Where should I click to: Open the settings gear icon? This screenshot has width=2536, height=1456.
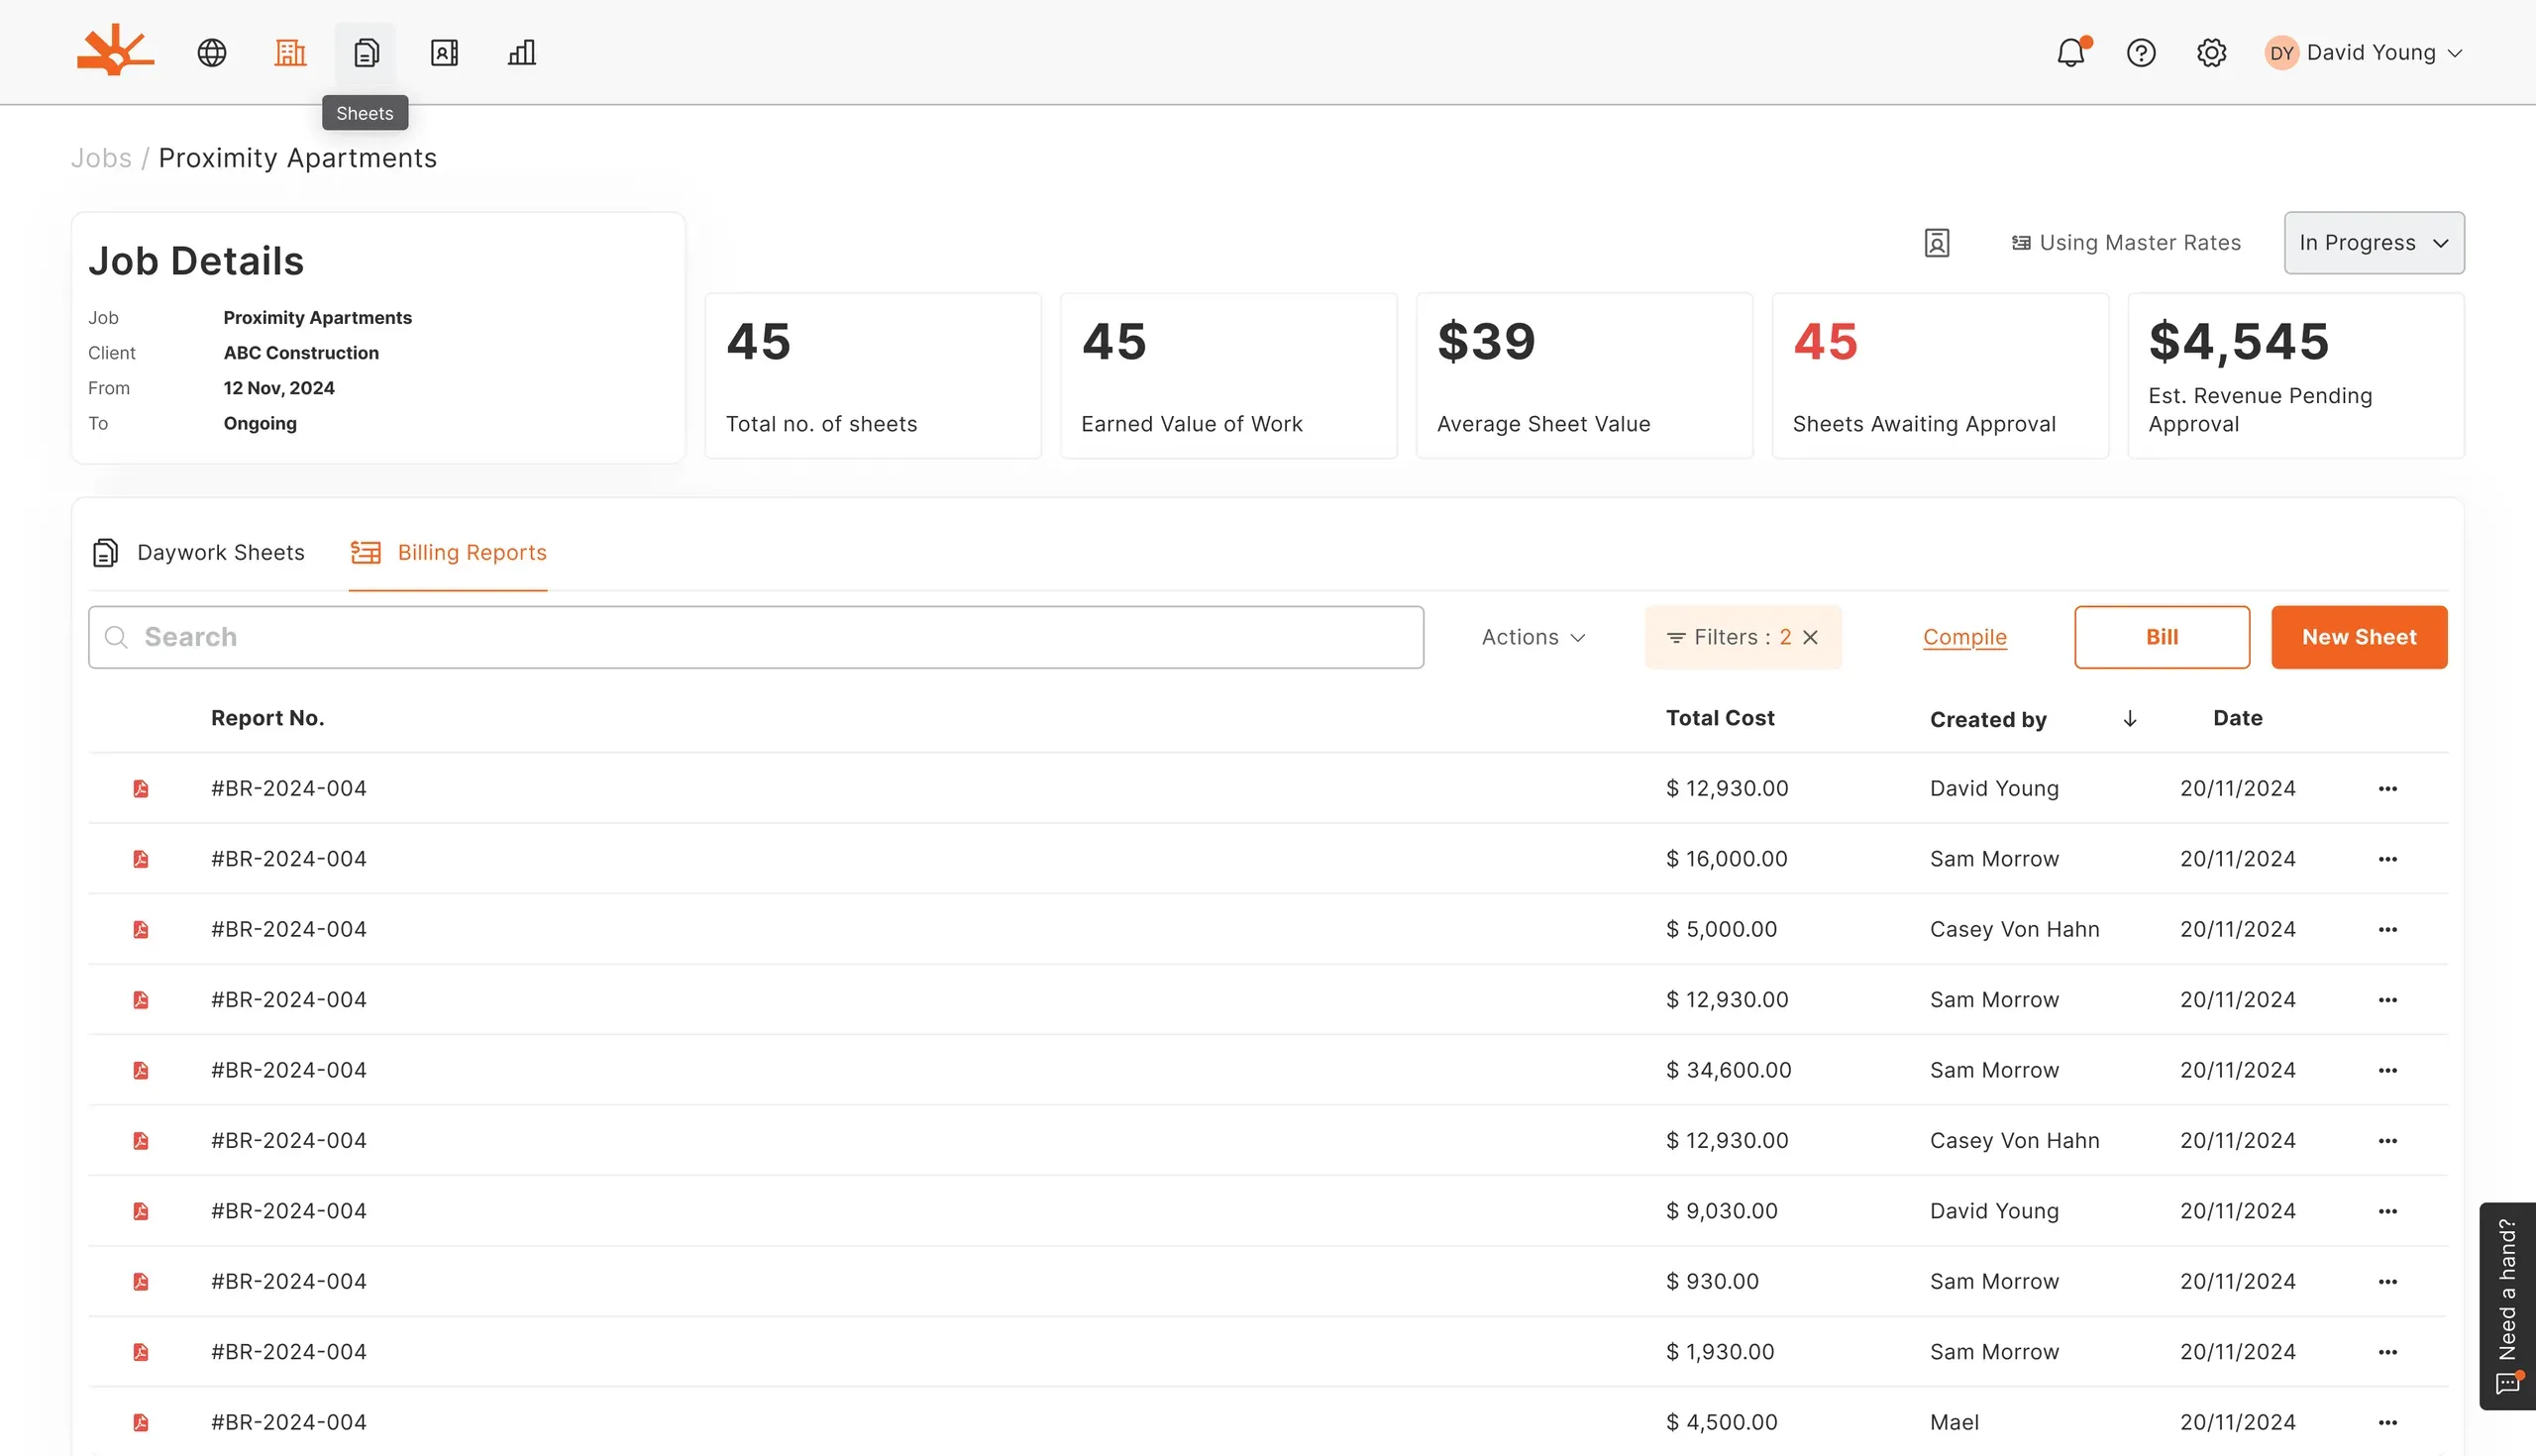coord(2211,52)
